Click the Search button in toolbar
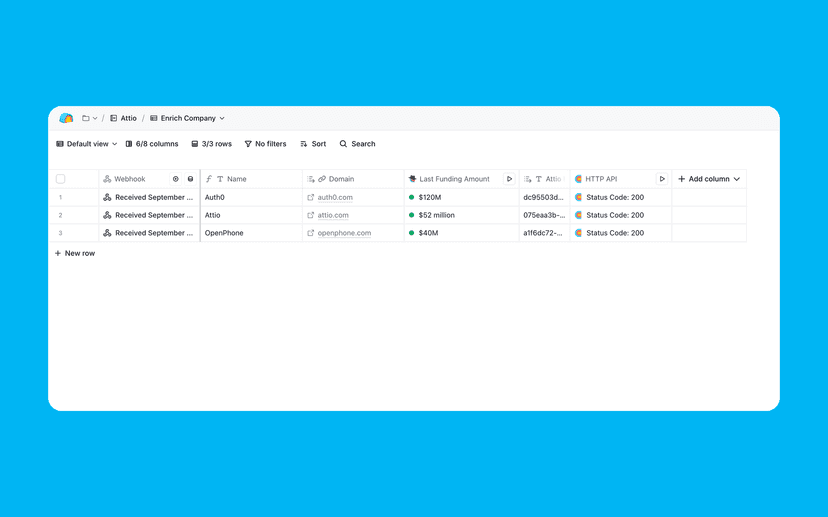 click(357, 144)
